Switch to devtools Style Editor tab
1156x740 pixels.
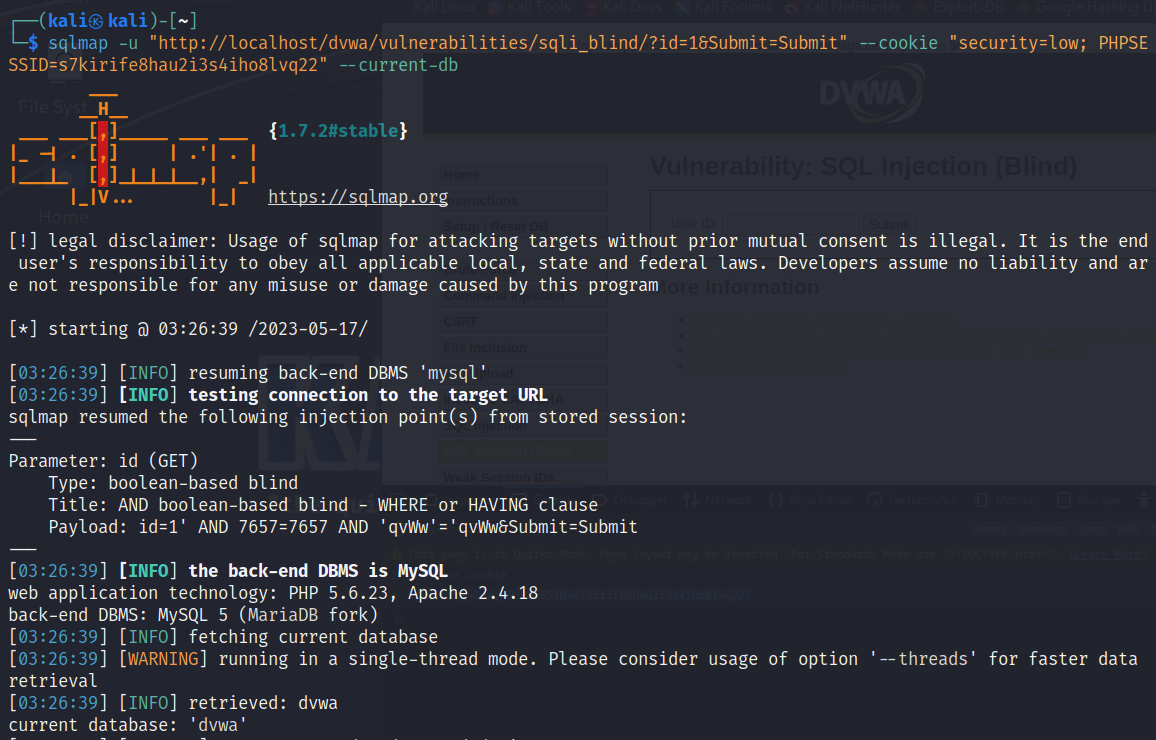pos(809,500)
